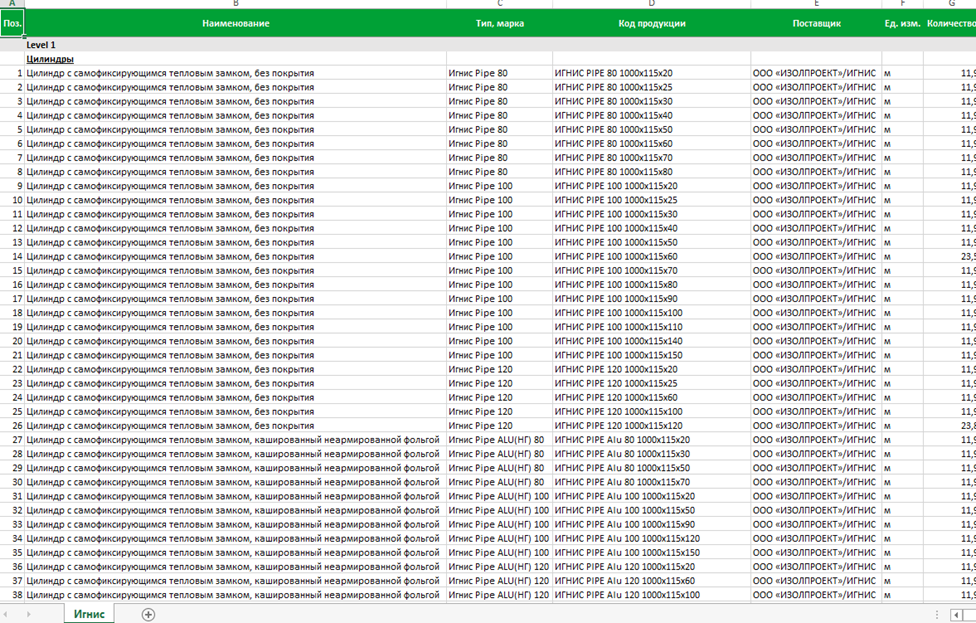
Task: Select cell ИГНИС PIPE 120 1000x115x120
Action: [652, 426]
